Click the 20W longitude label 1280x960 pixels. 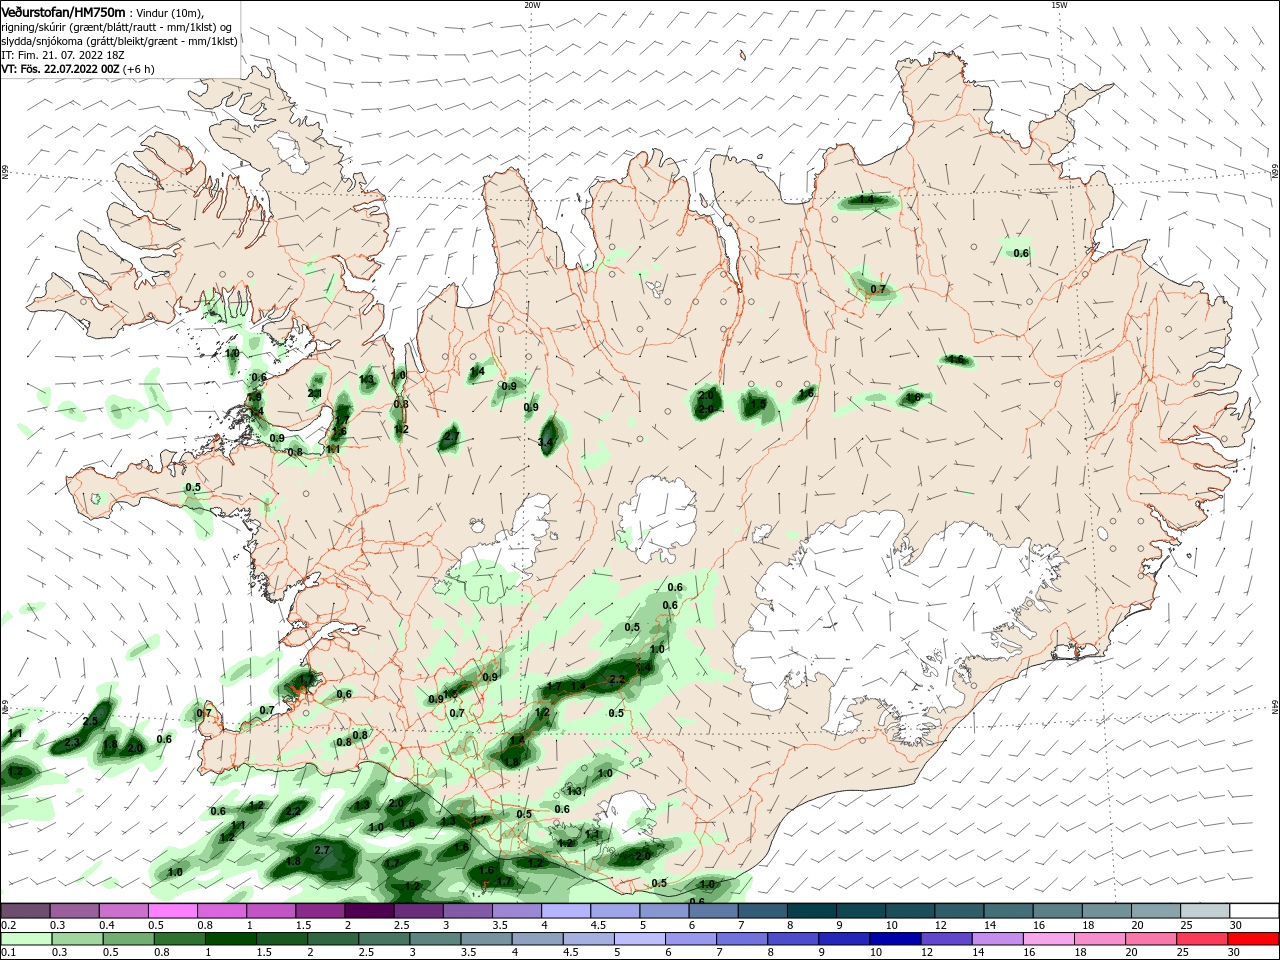pos(532,5)
